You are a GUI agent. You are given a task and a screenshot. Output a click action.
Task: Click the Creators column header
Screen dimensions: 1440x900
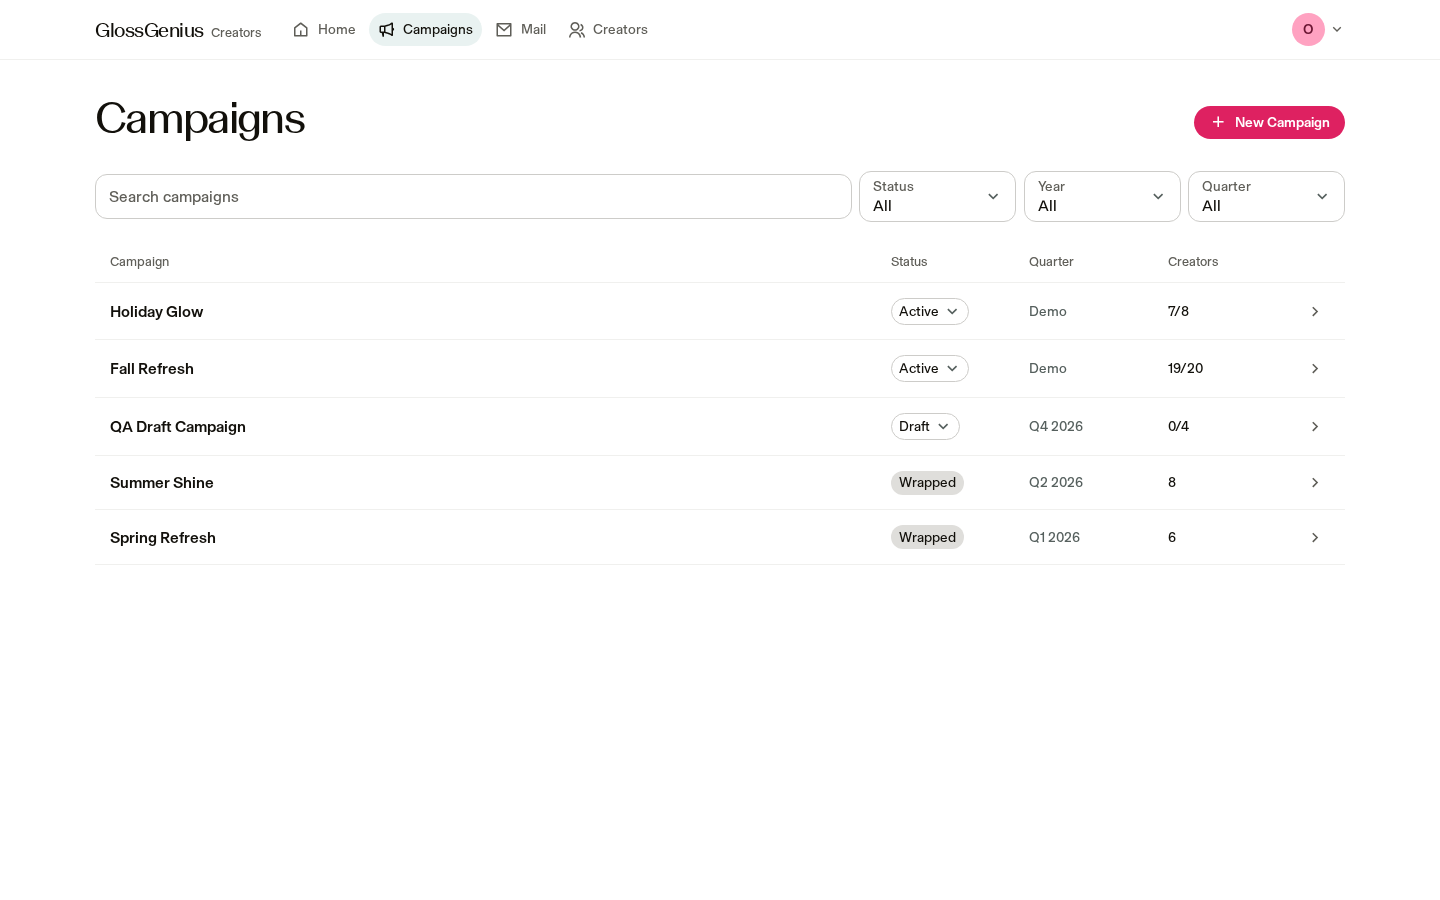(1193, 262)
